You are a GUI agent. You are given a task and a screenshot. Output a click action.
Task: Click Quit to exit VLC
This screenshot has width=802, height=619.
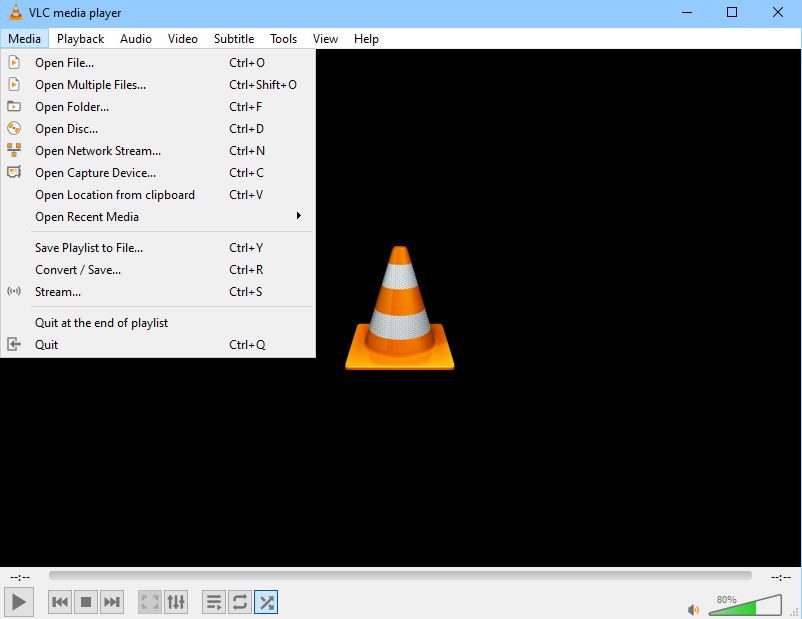[x=47, y=345]
